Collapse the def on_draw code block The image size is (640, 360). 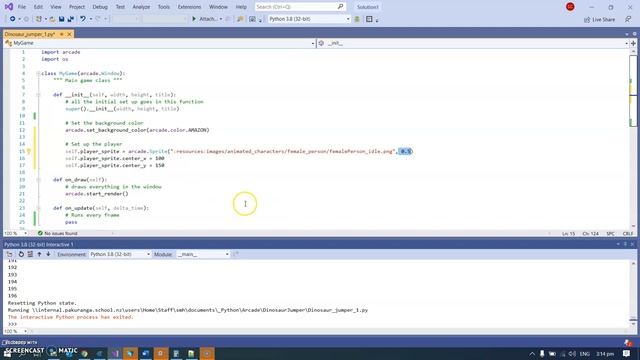pos(38,180)
